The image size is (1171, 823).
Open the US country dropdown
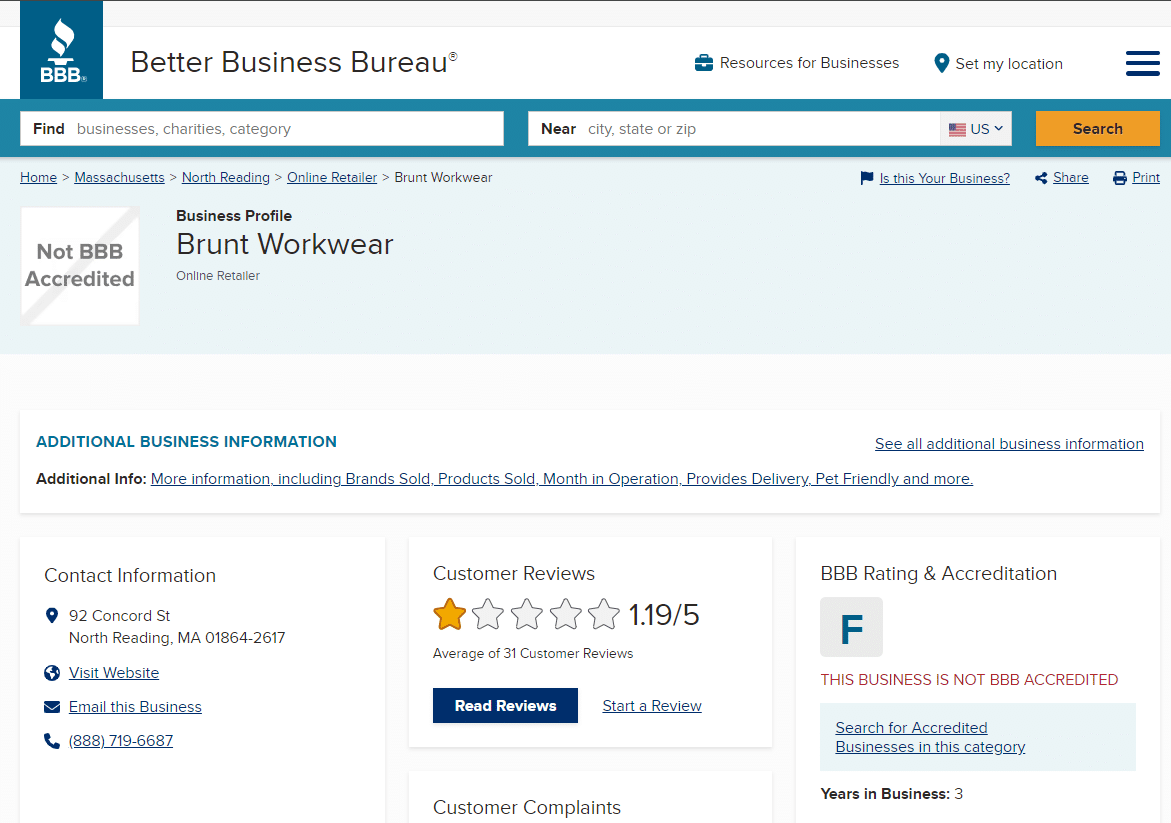point(976,129)
